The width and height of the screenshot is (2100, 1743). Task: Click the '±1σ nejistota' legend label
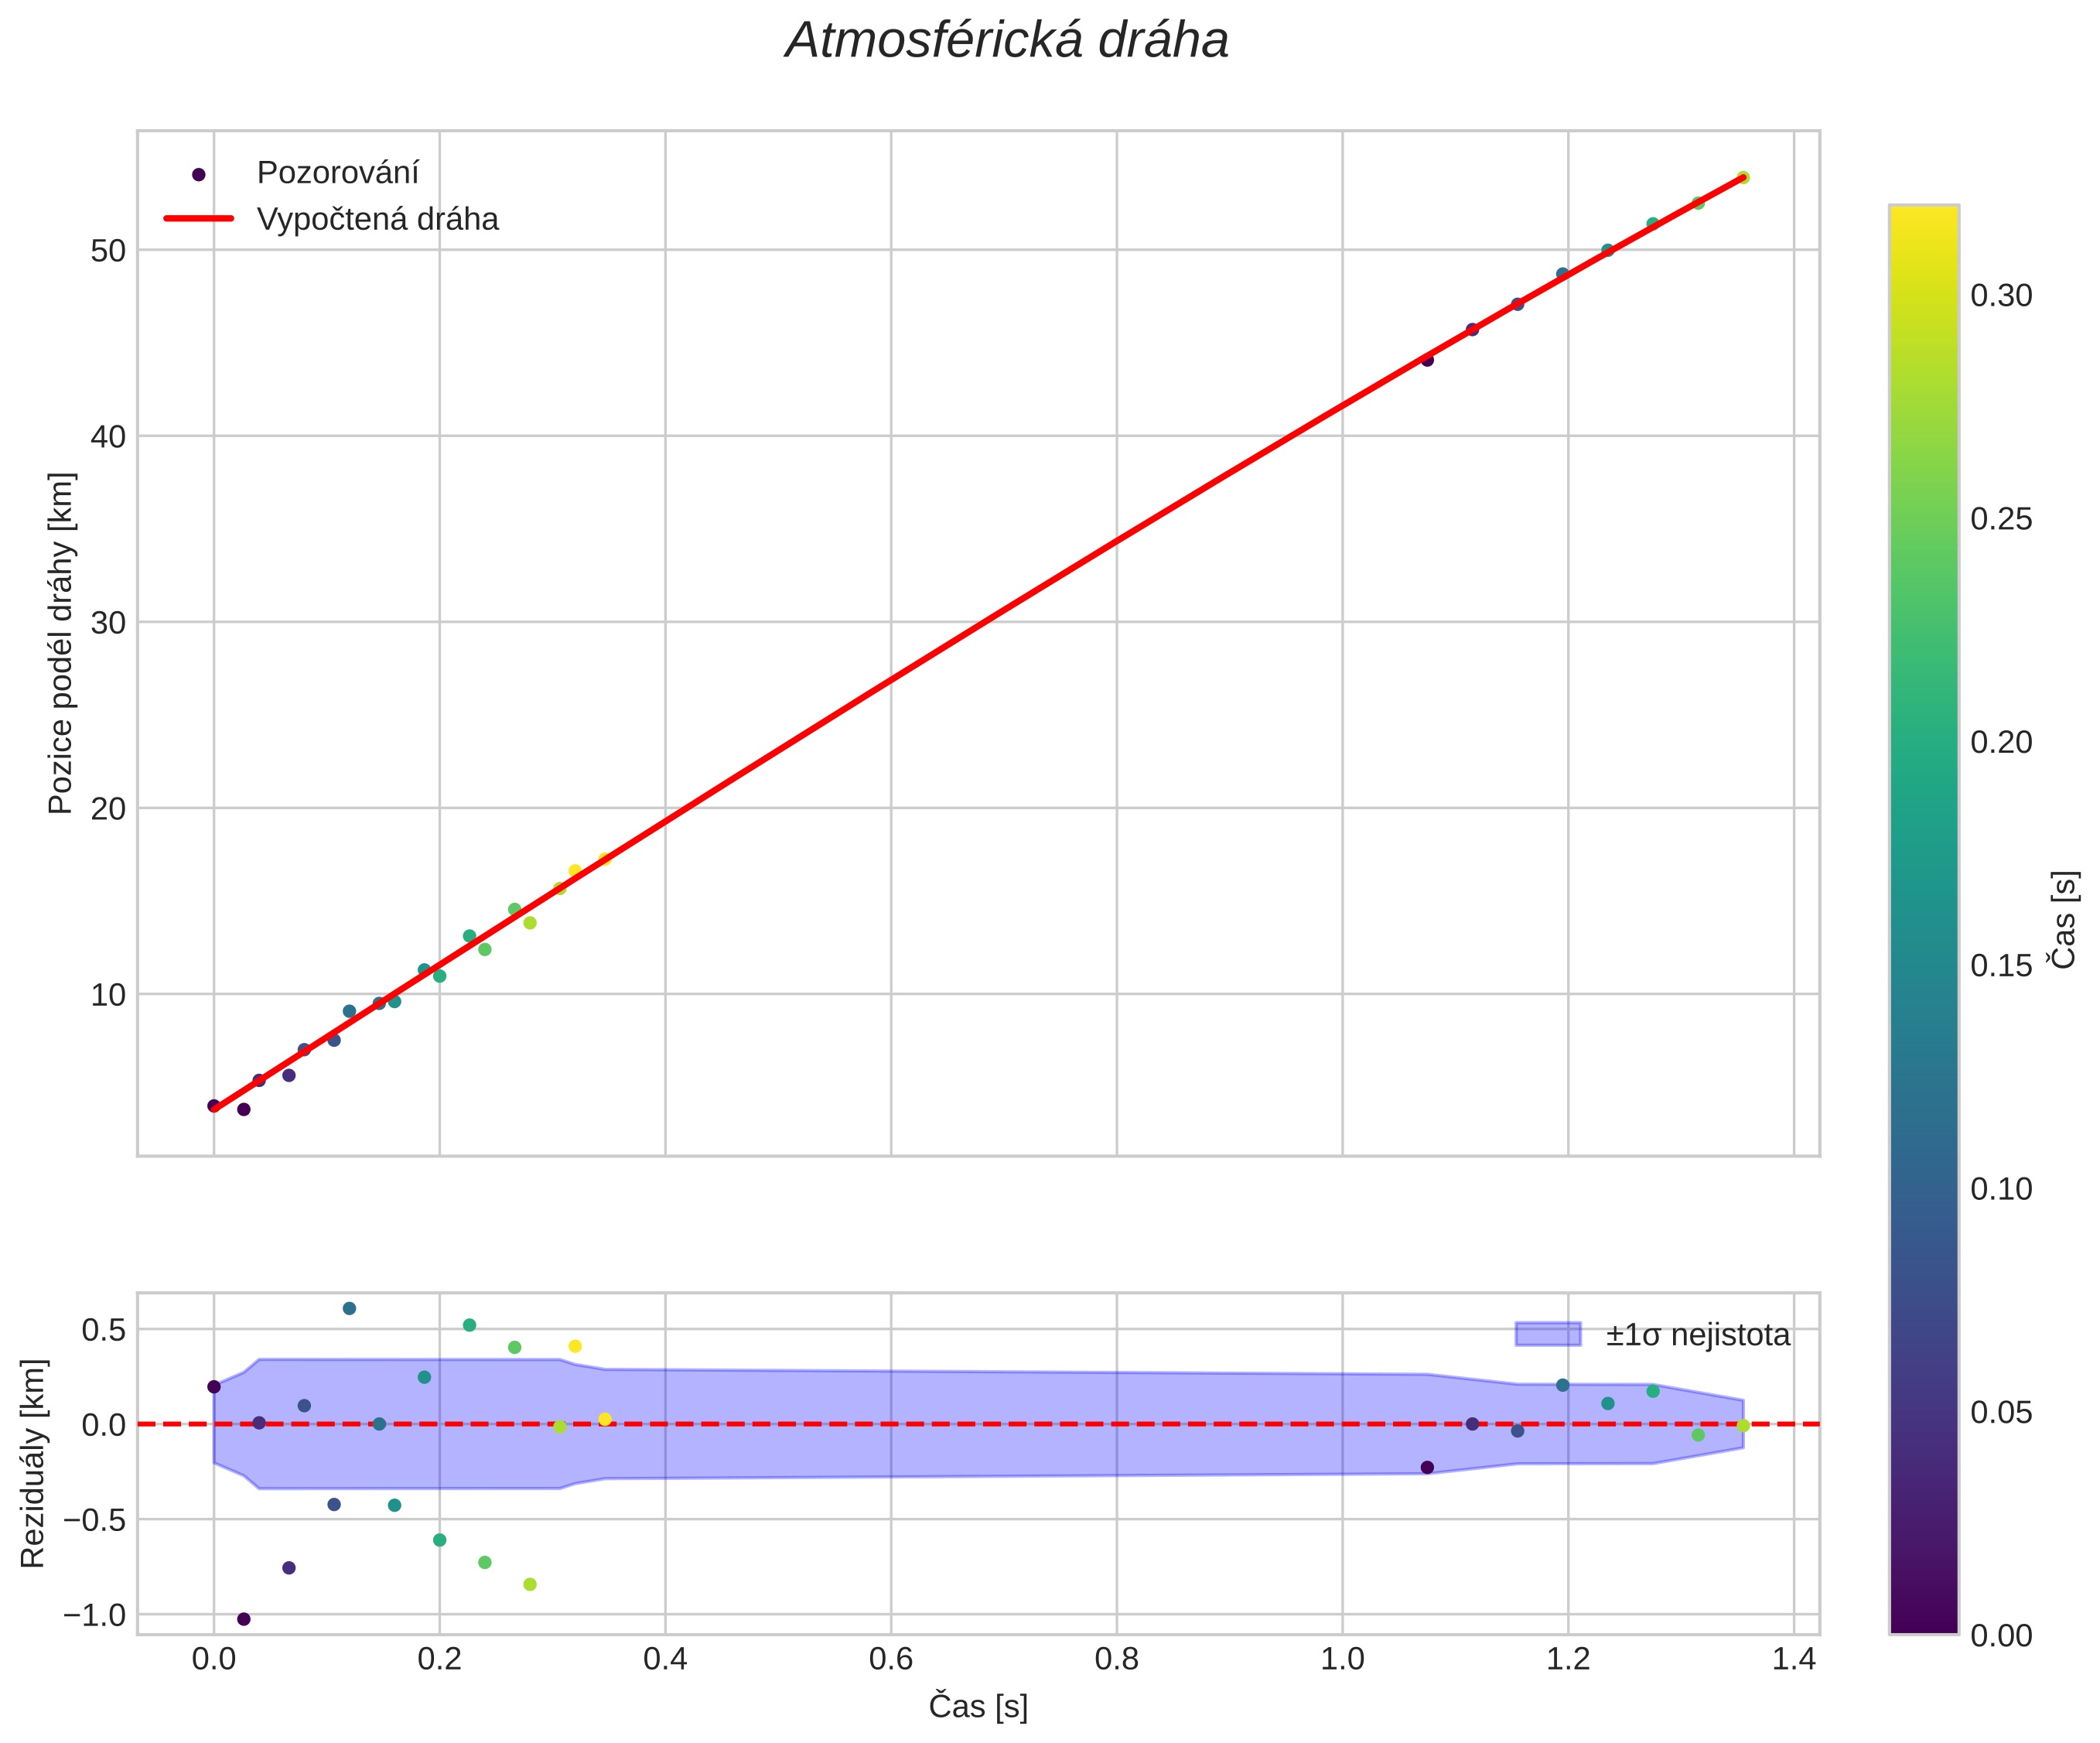[1697, 1335]
